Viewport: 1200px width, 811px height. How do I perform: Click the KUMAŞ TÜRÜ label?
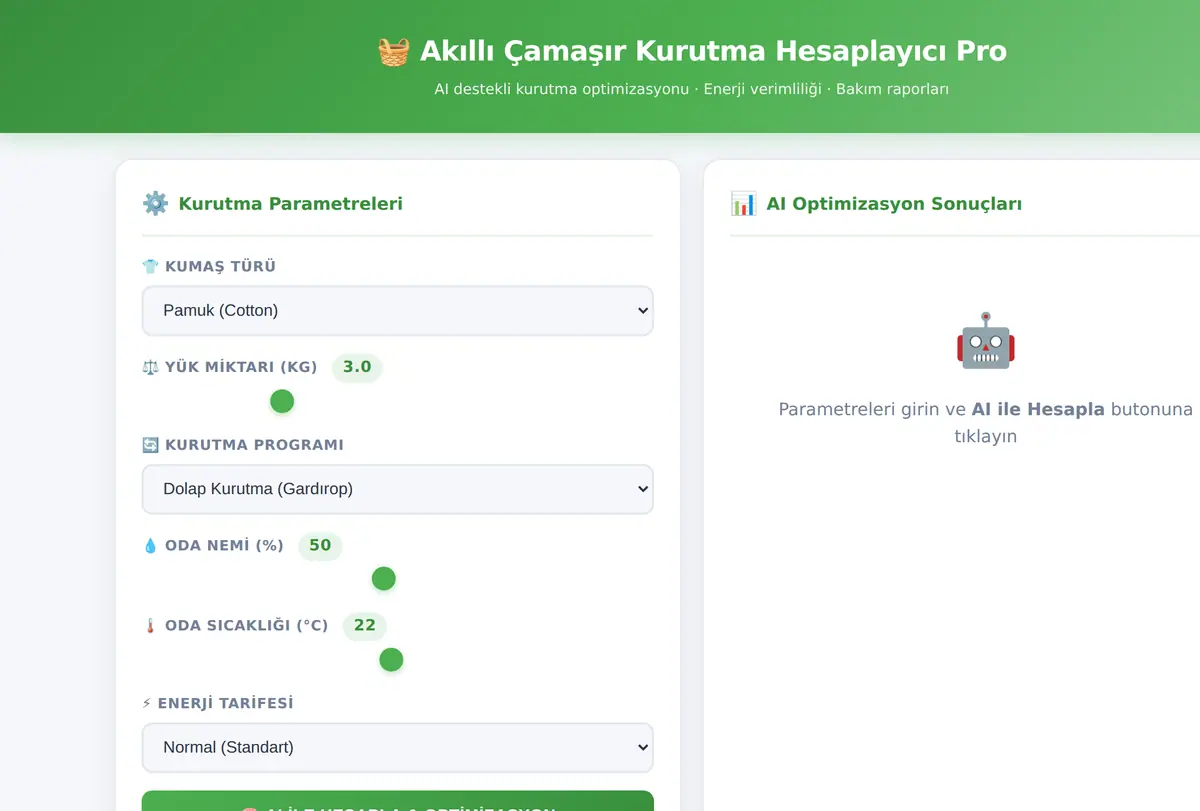point(220,267)
